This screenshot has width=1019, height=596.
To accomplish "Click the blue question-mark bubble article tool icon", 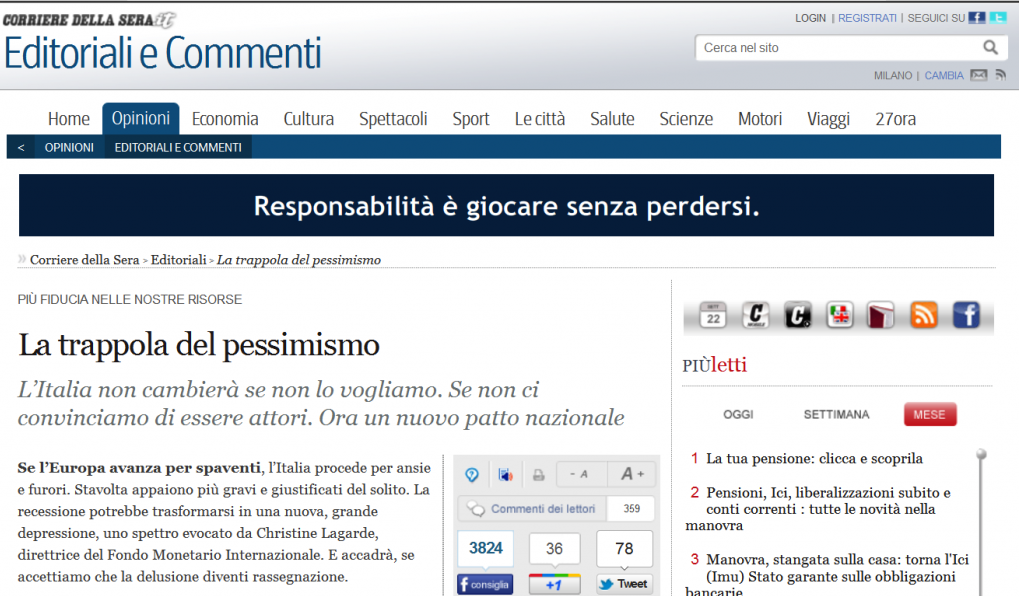I will click(472, 474).
